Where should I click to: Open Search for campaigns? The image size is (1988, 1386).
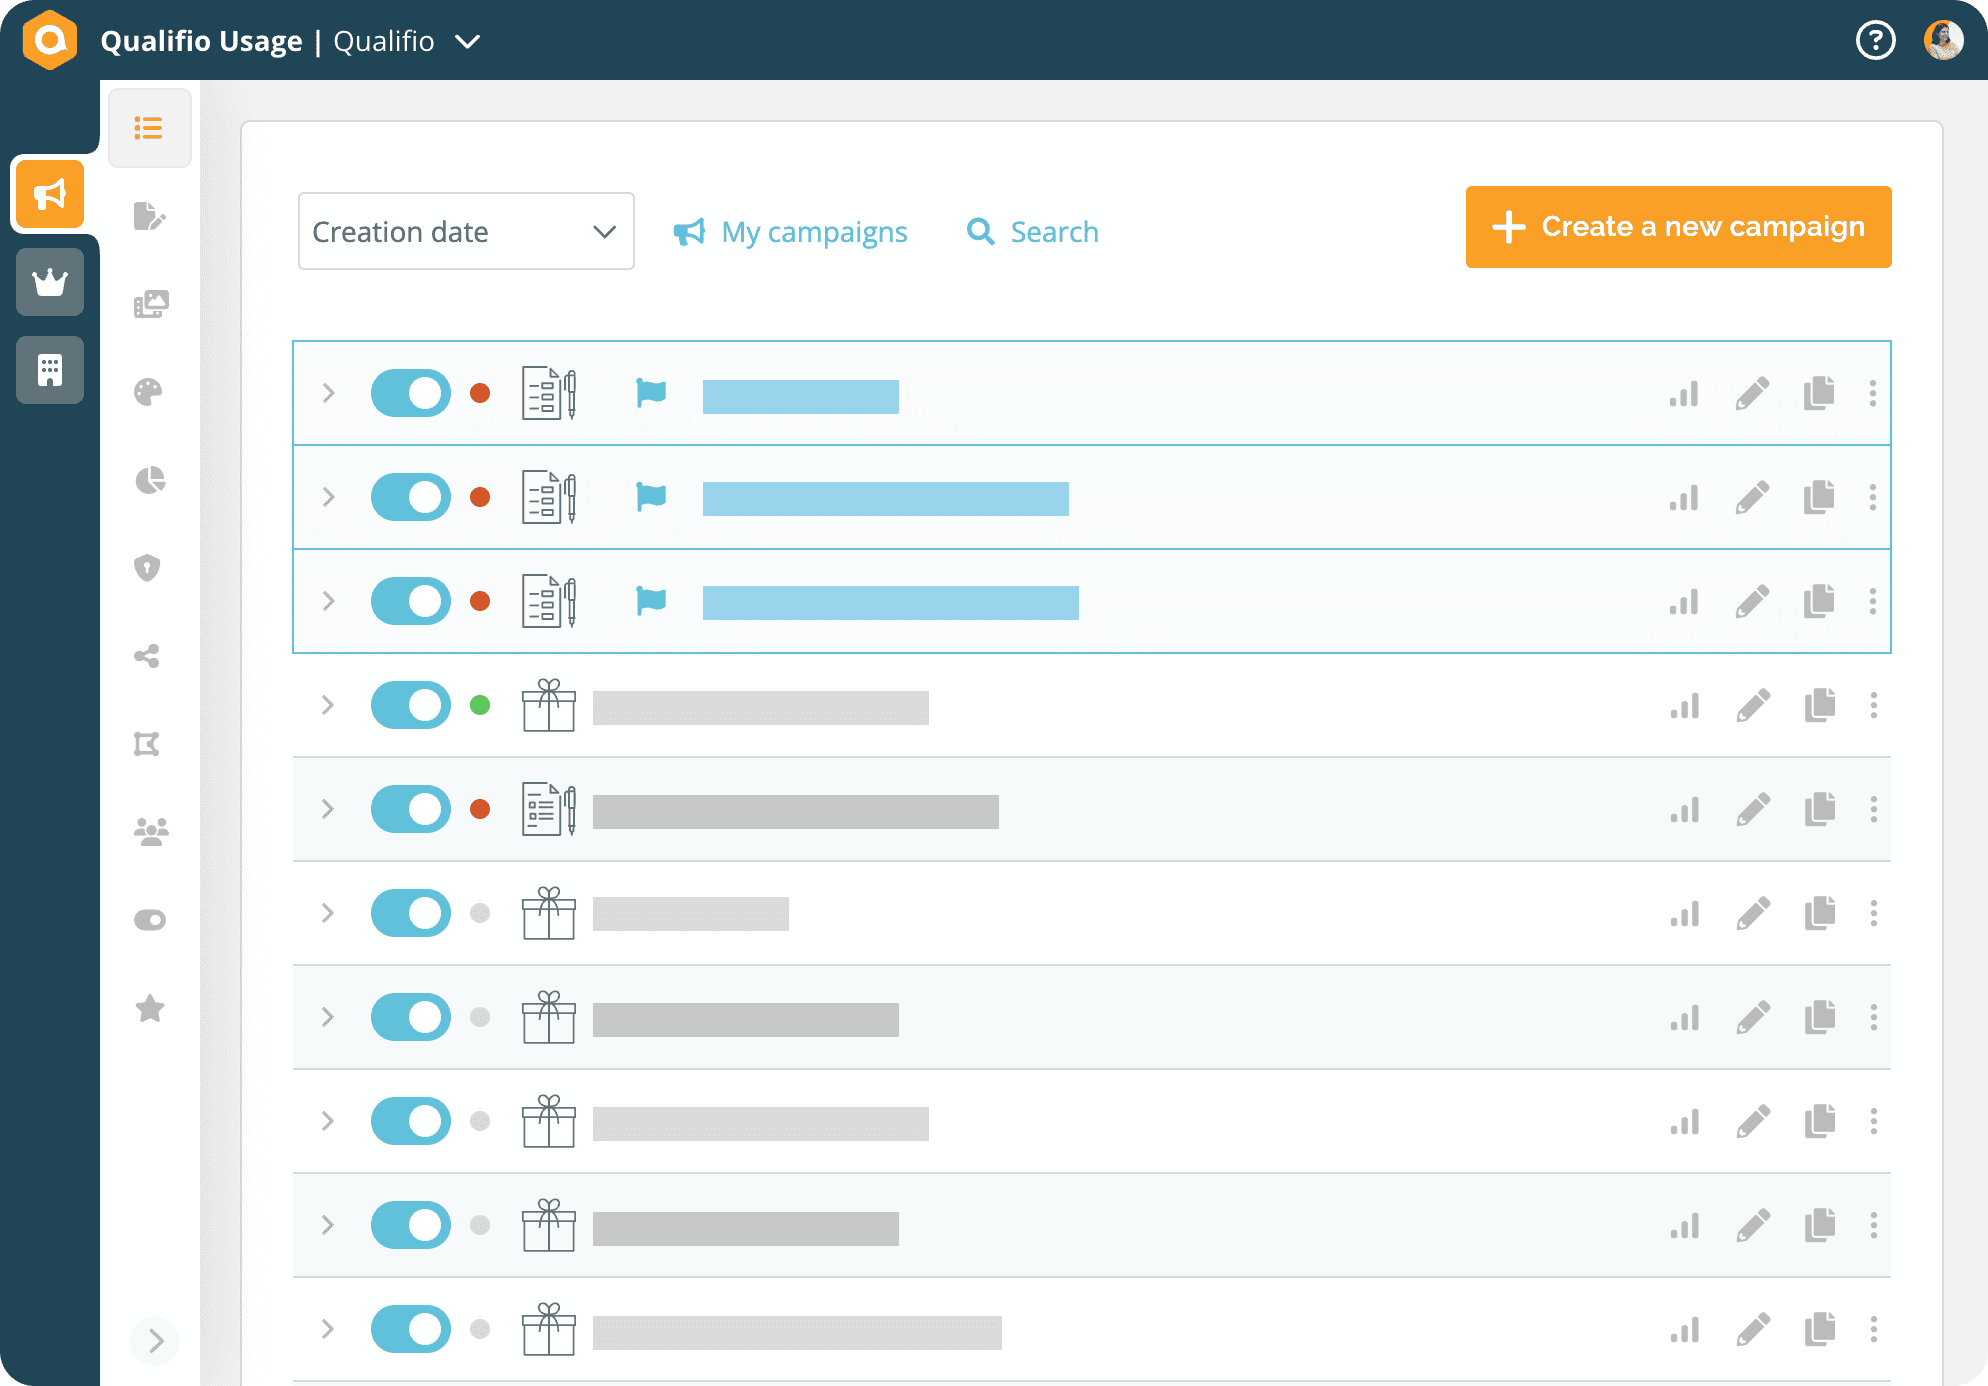(1031, 231)
